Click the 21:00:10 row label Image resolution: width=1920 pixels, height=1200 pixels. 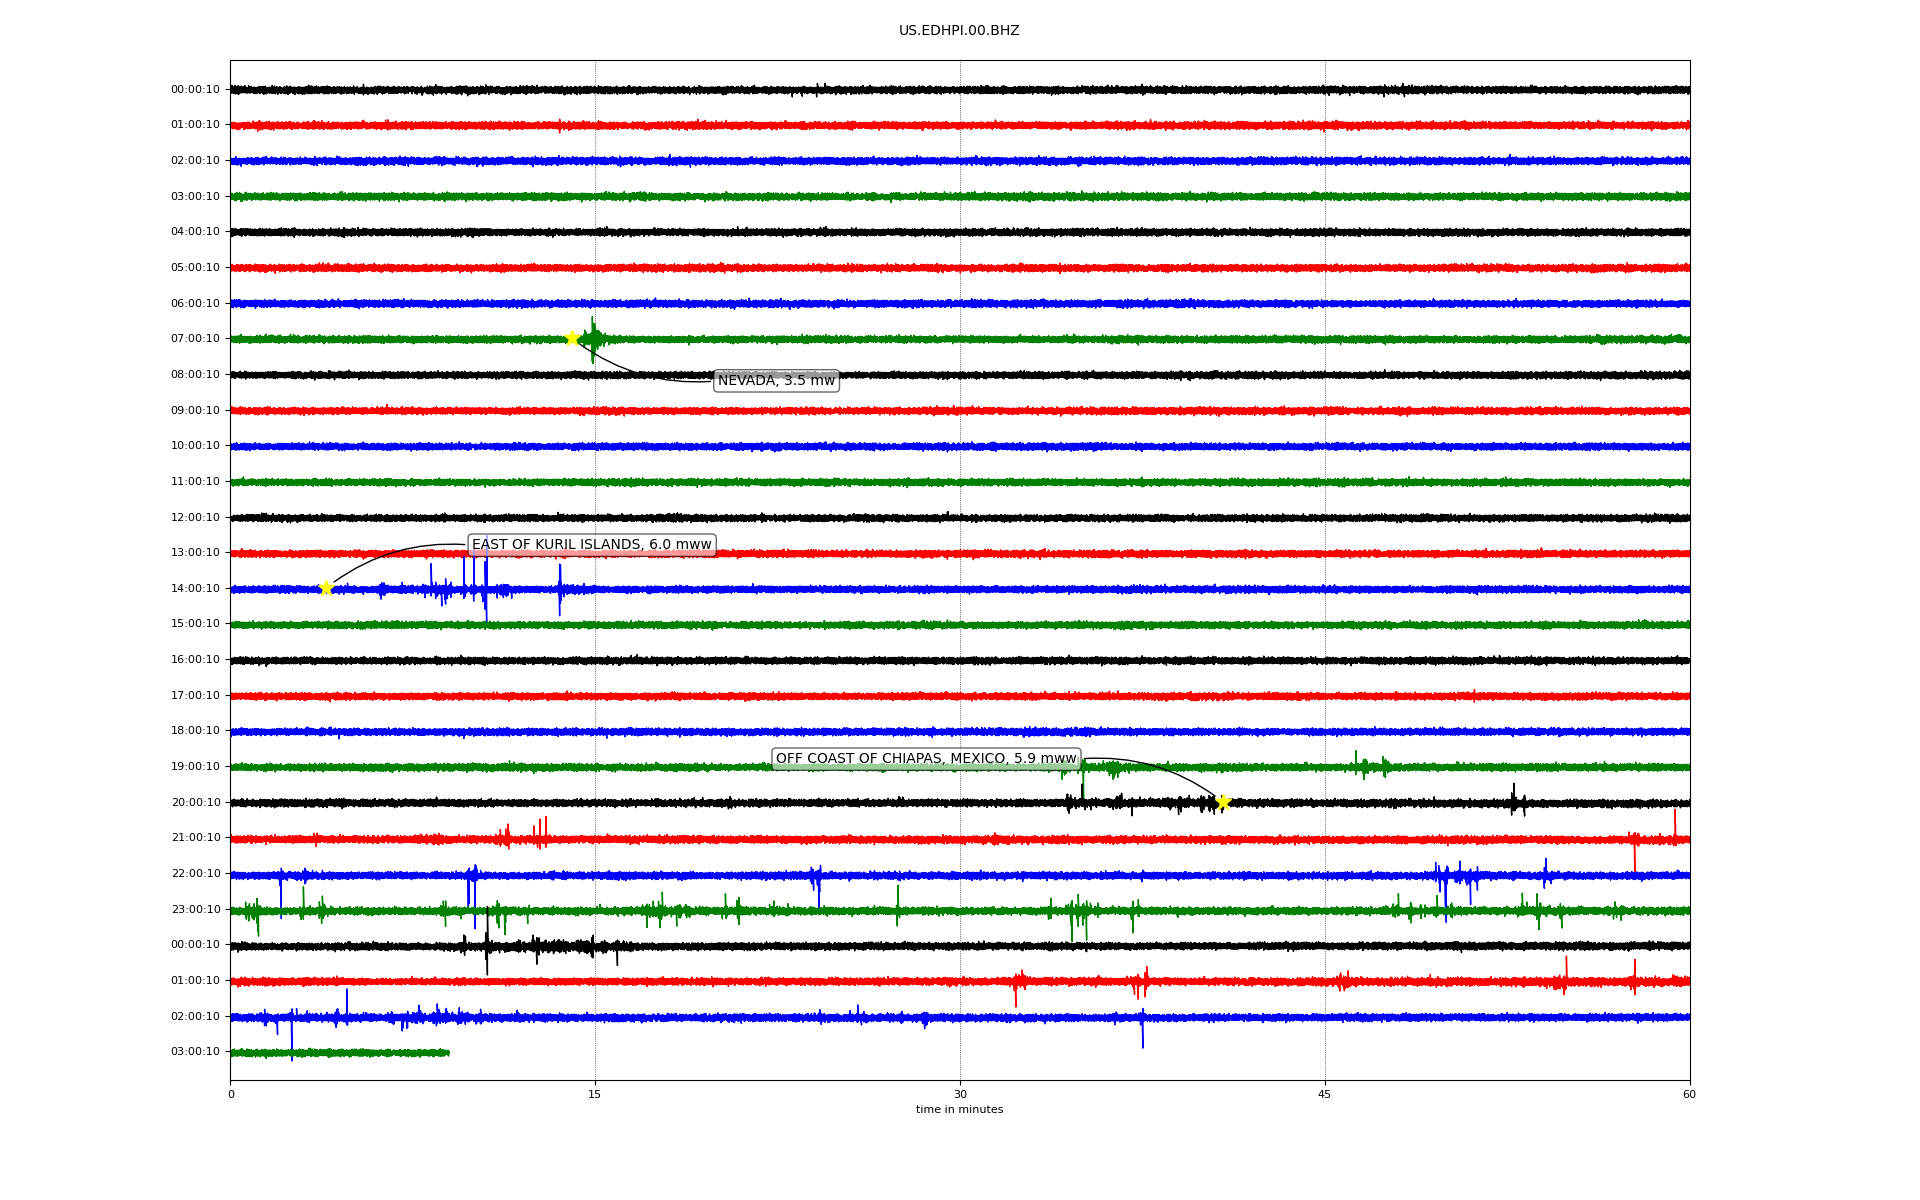195,838
